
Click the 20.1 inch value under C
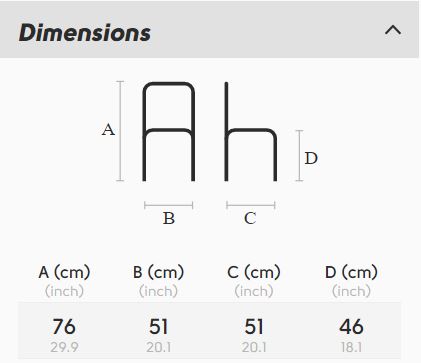click(254, 347)
